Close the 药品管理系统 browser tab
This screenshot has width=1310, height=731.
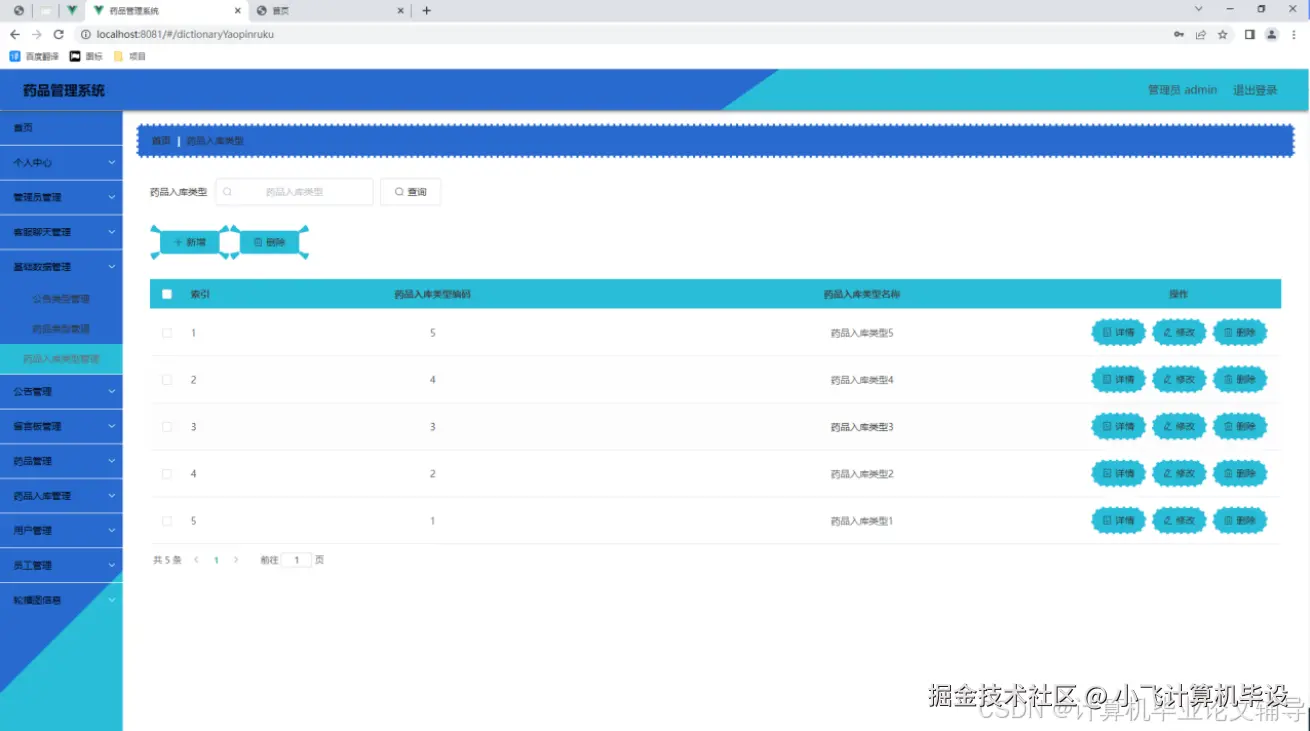coord(236,10)
